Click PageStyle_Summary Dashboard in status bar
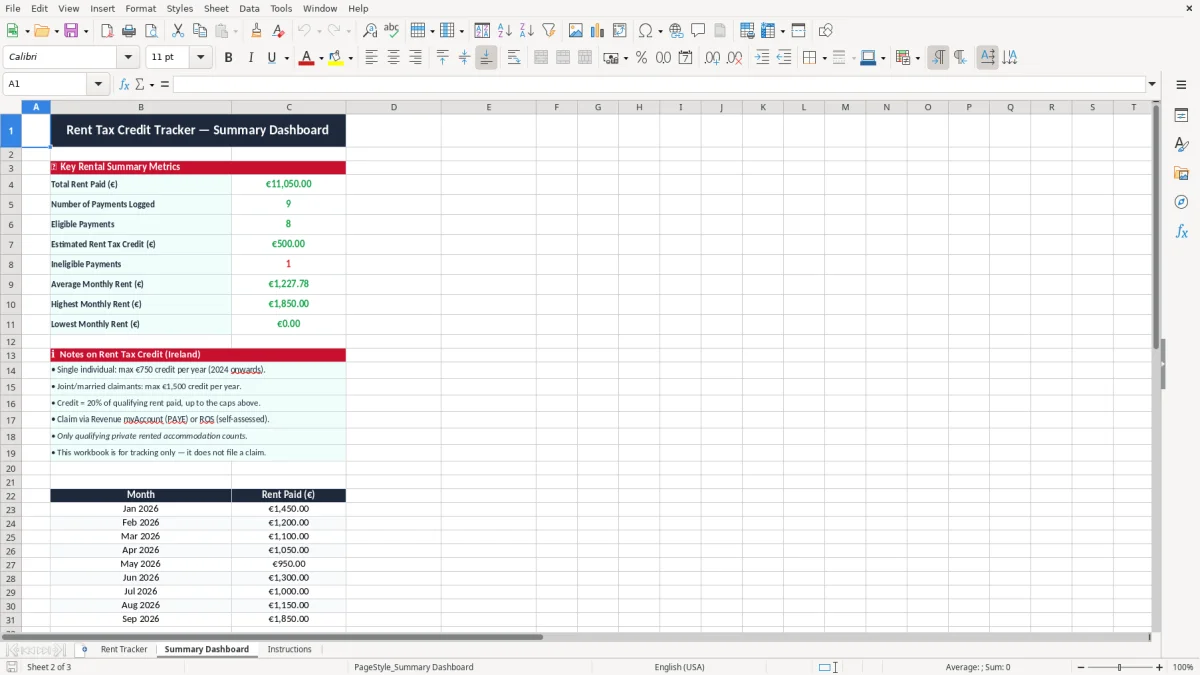The height and width of the screenshot is (675, 1200). coord(414,667)
